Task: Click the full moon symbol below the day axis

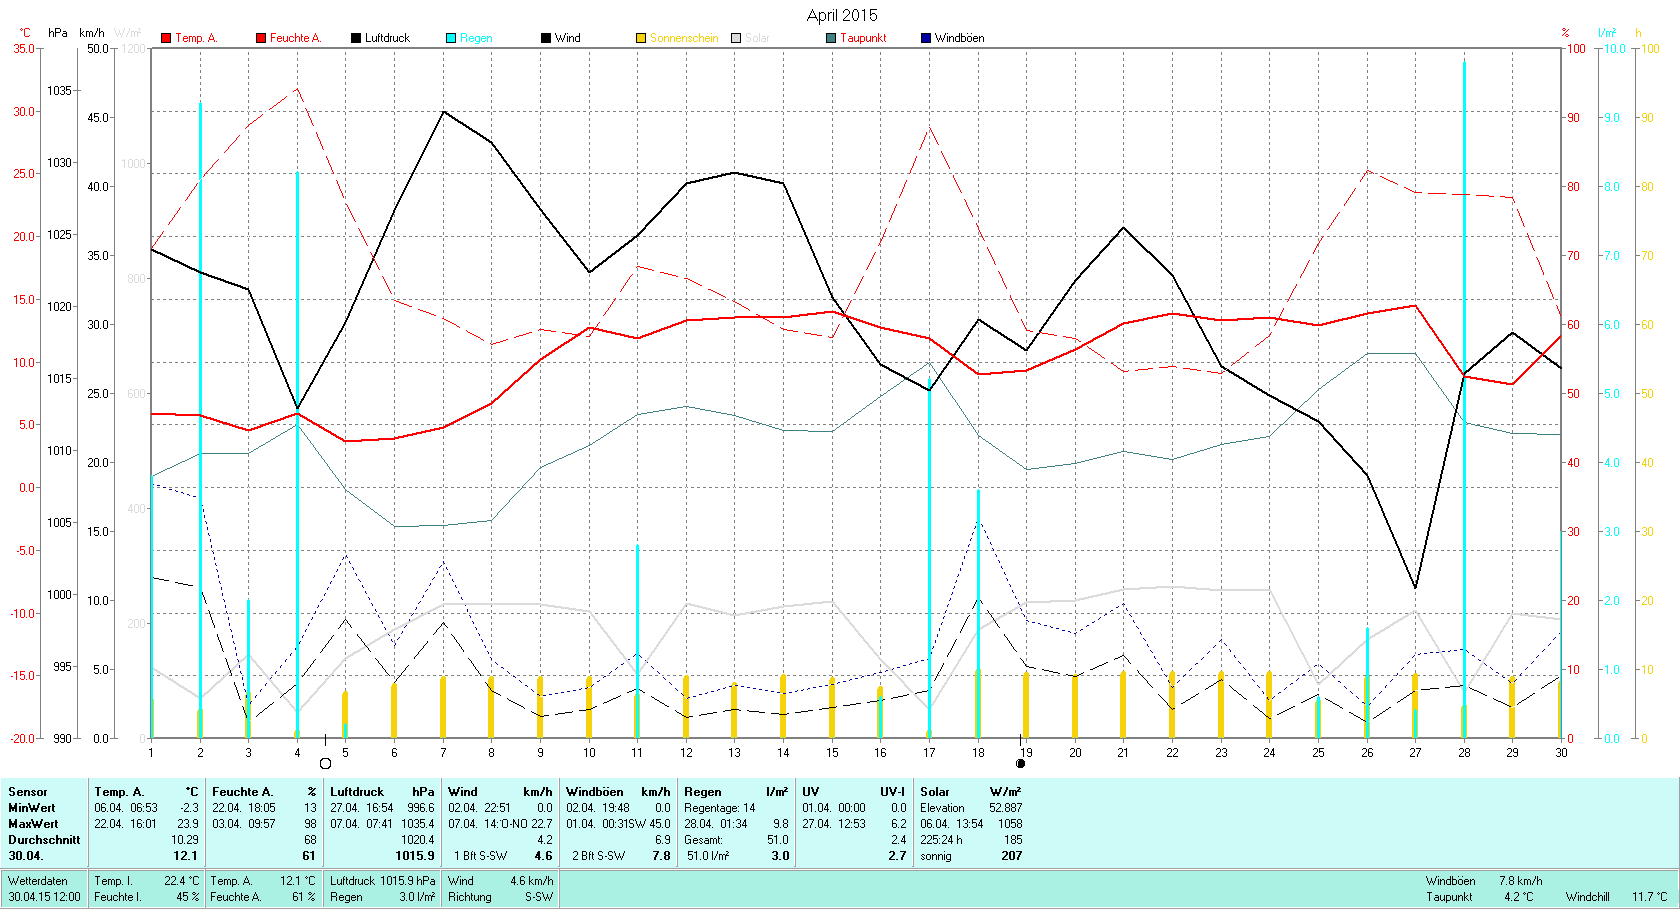Action: (325, 764)
